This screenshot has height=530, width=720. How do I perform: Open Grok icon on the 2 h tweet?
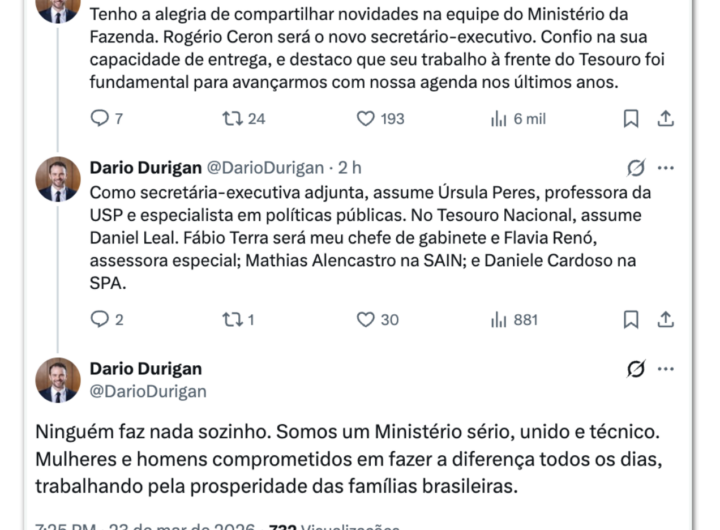point(635,168)
